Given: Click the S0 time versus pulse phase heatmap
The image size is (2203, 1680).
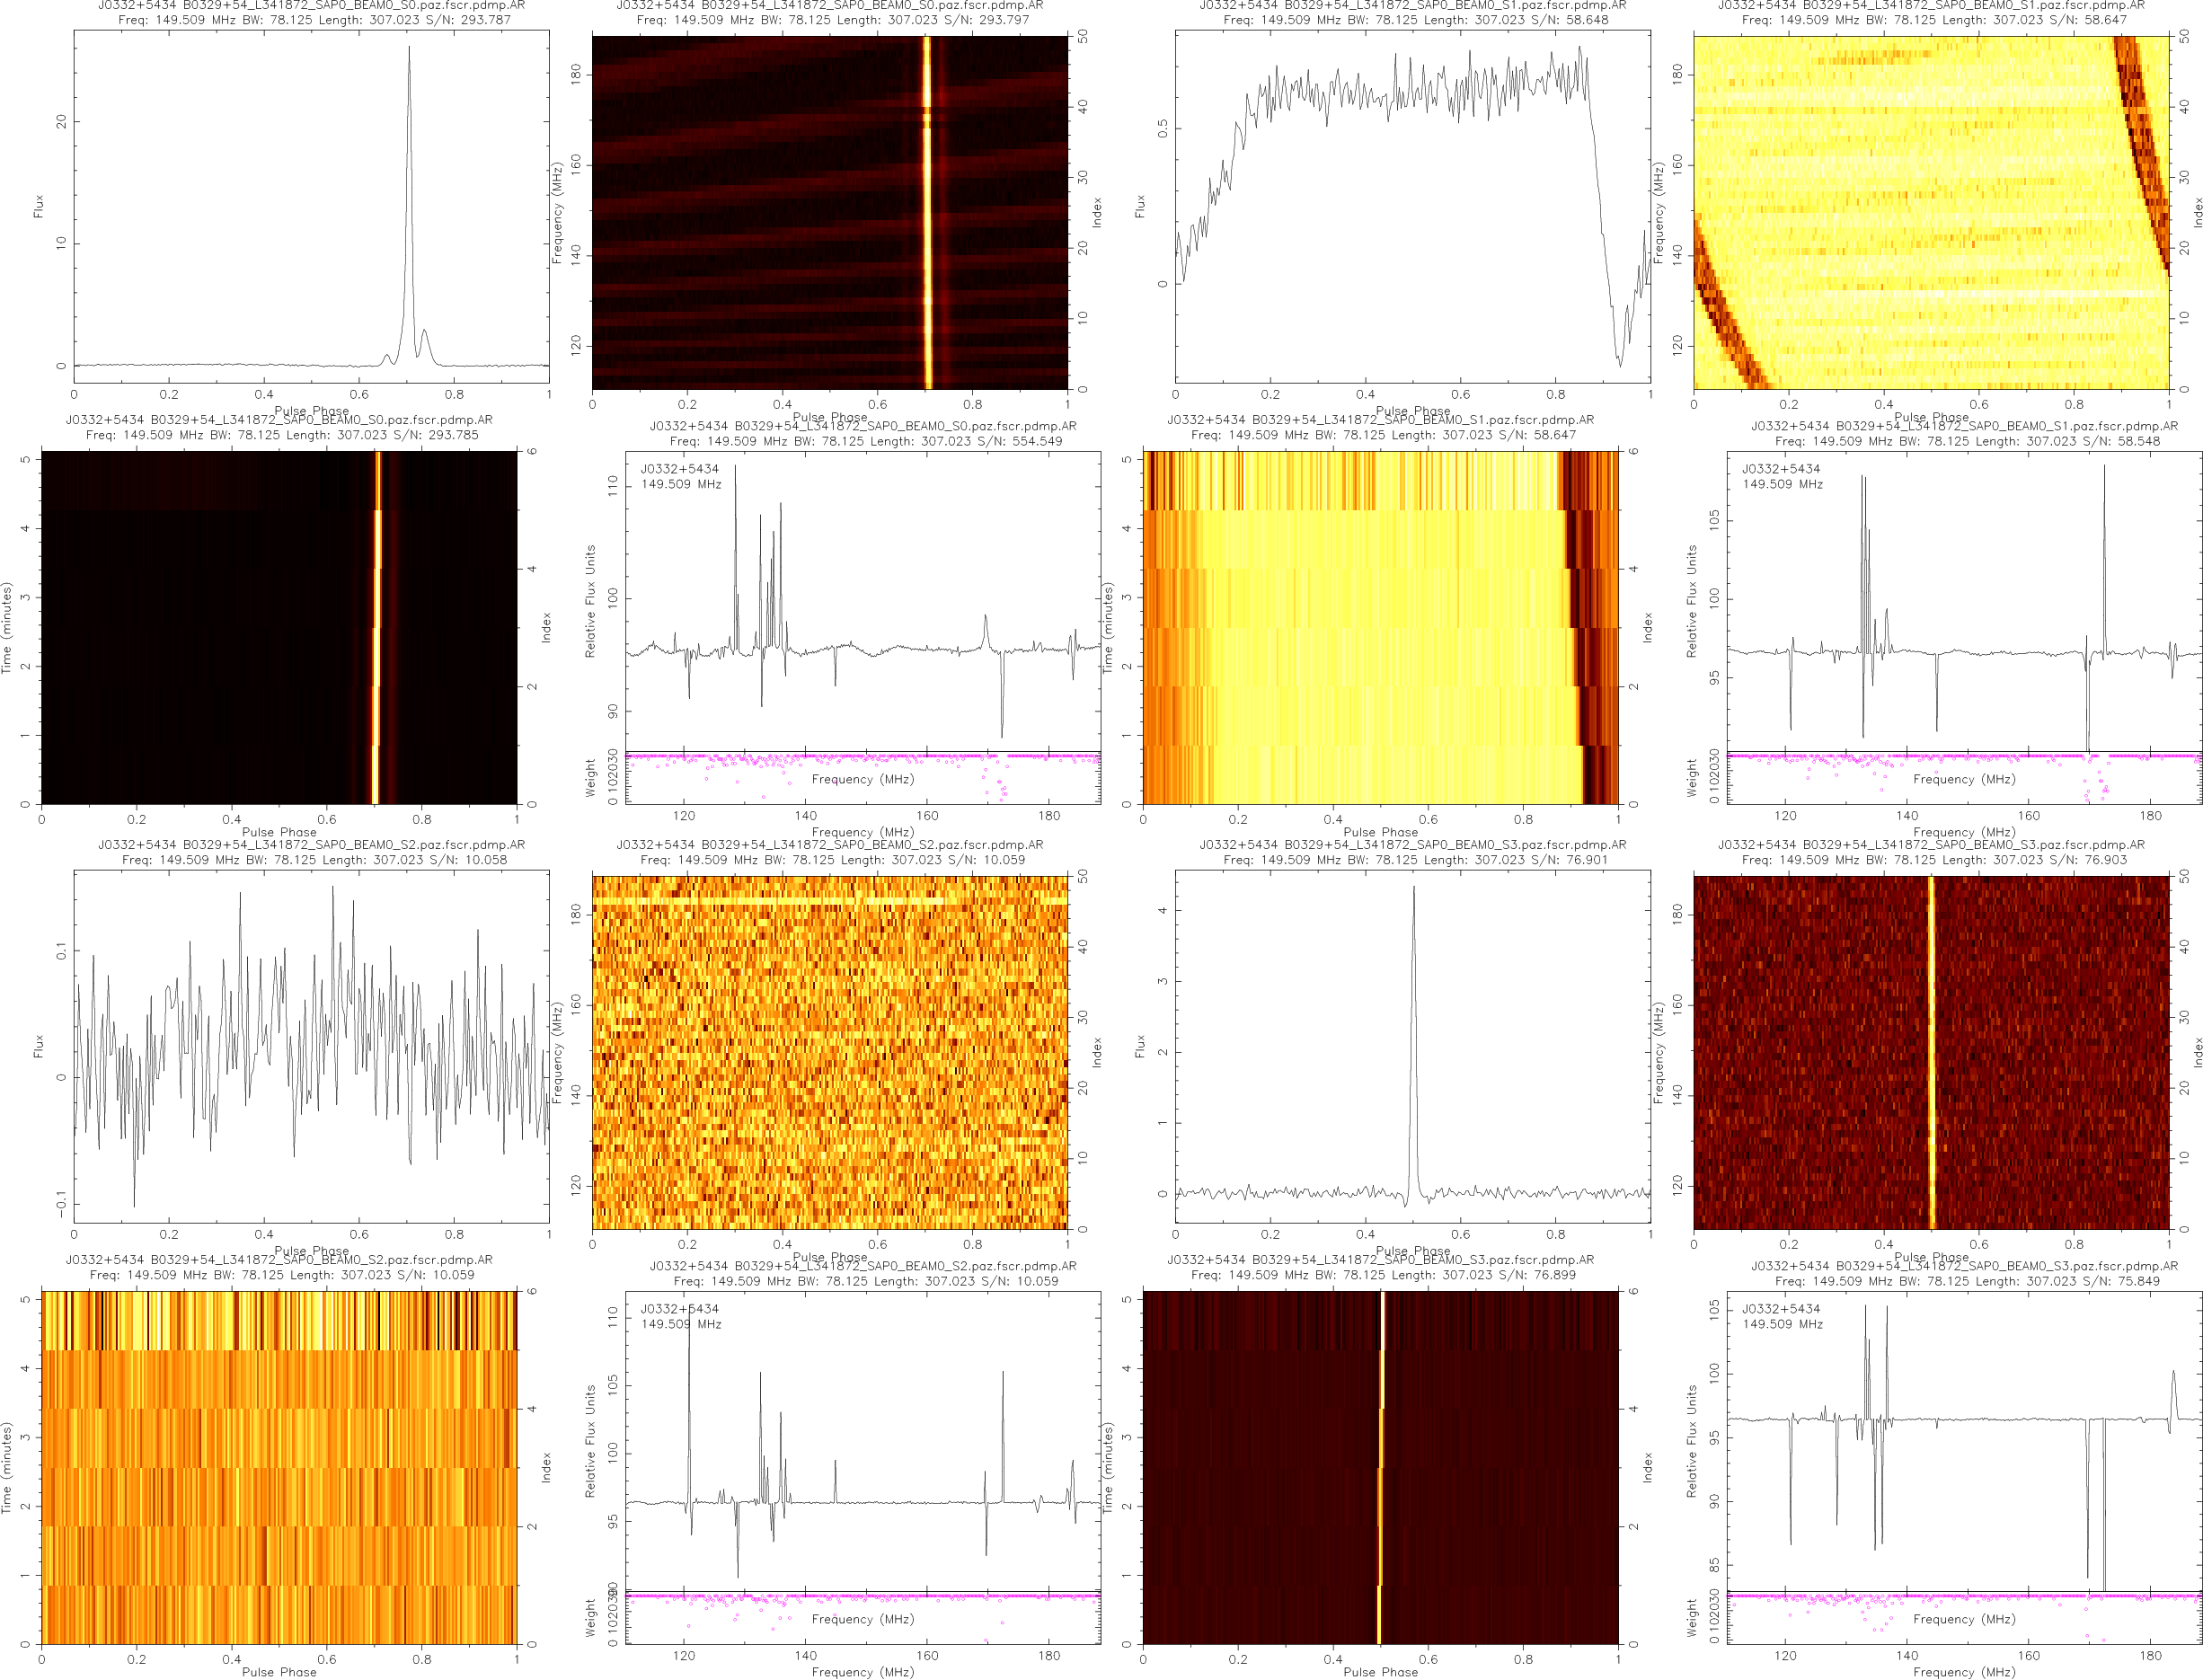Looking at the screenshot, I should tap(279, 627).
